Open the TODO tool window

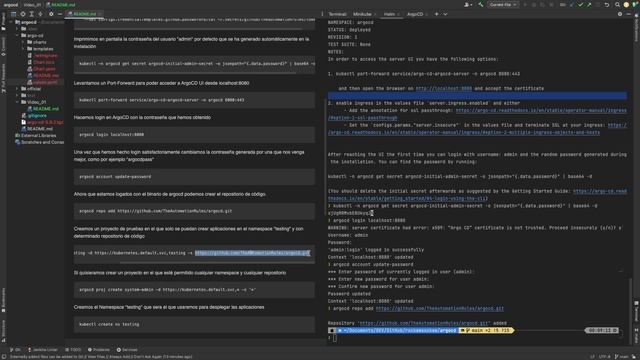click(73, 350)
